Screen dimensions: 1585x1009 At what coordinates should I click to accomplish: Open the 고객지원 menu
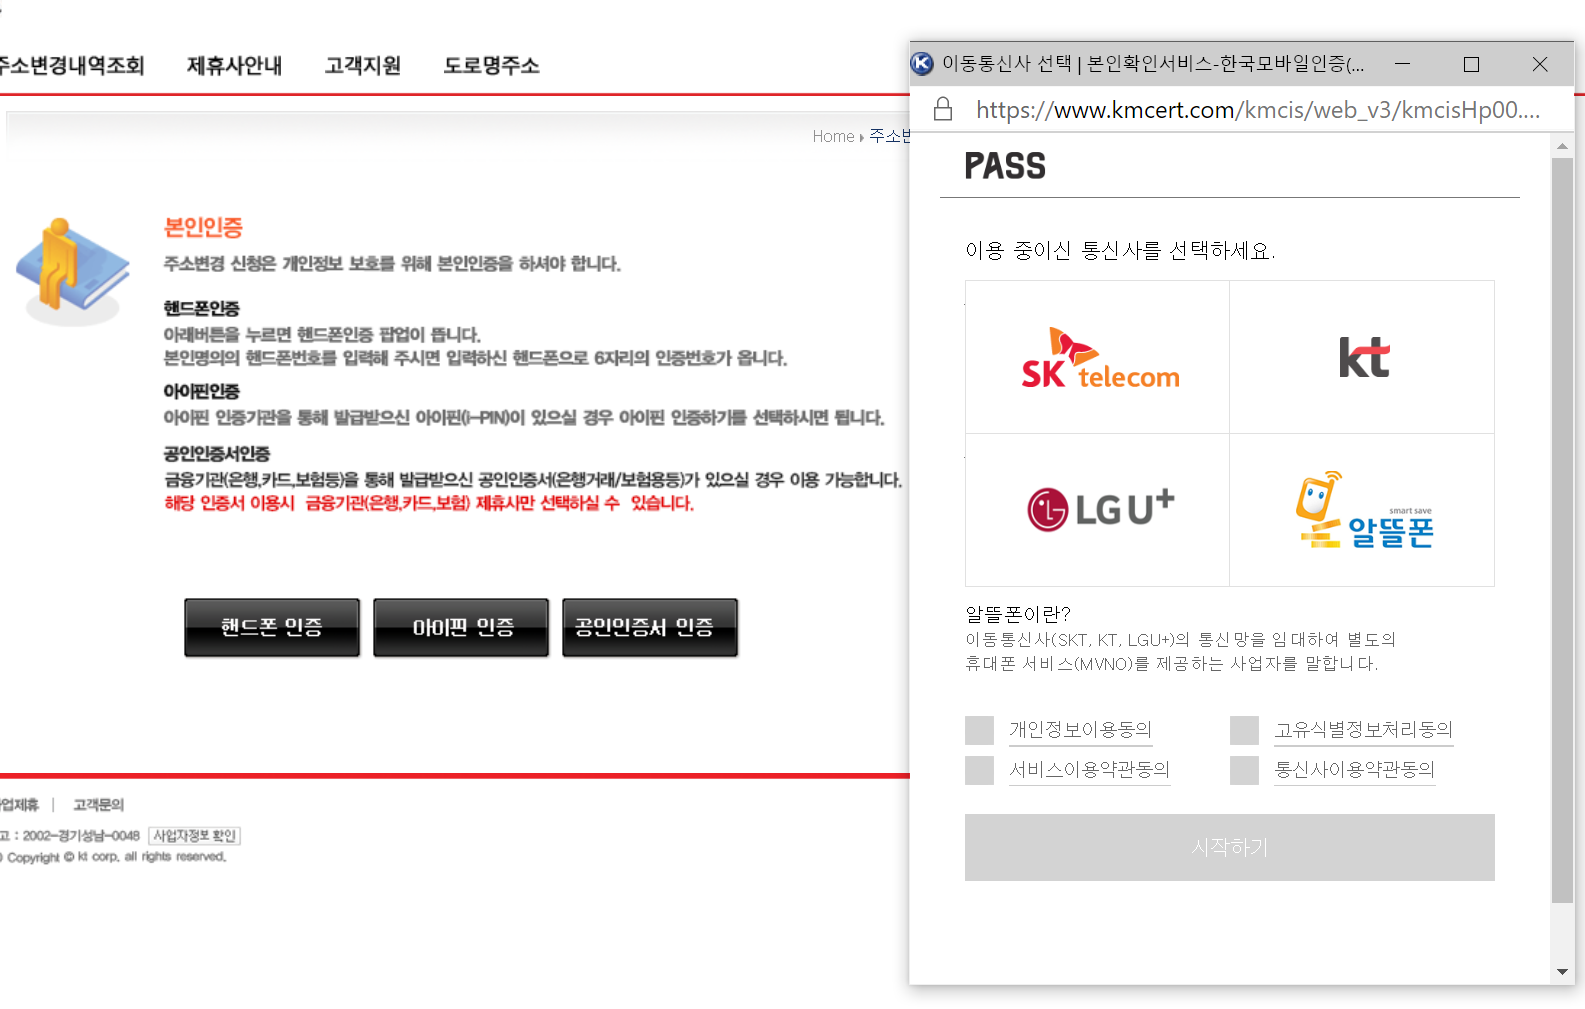click(362, 66)
